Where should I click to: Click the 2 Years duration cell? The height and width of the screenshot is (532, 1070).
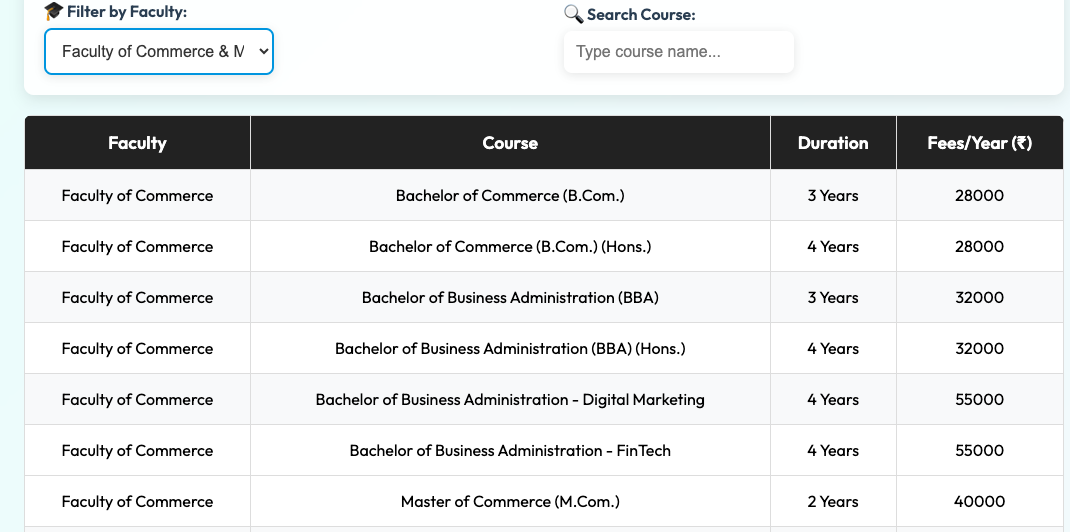point(833,501)
